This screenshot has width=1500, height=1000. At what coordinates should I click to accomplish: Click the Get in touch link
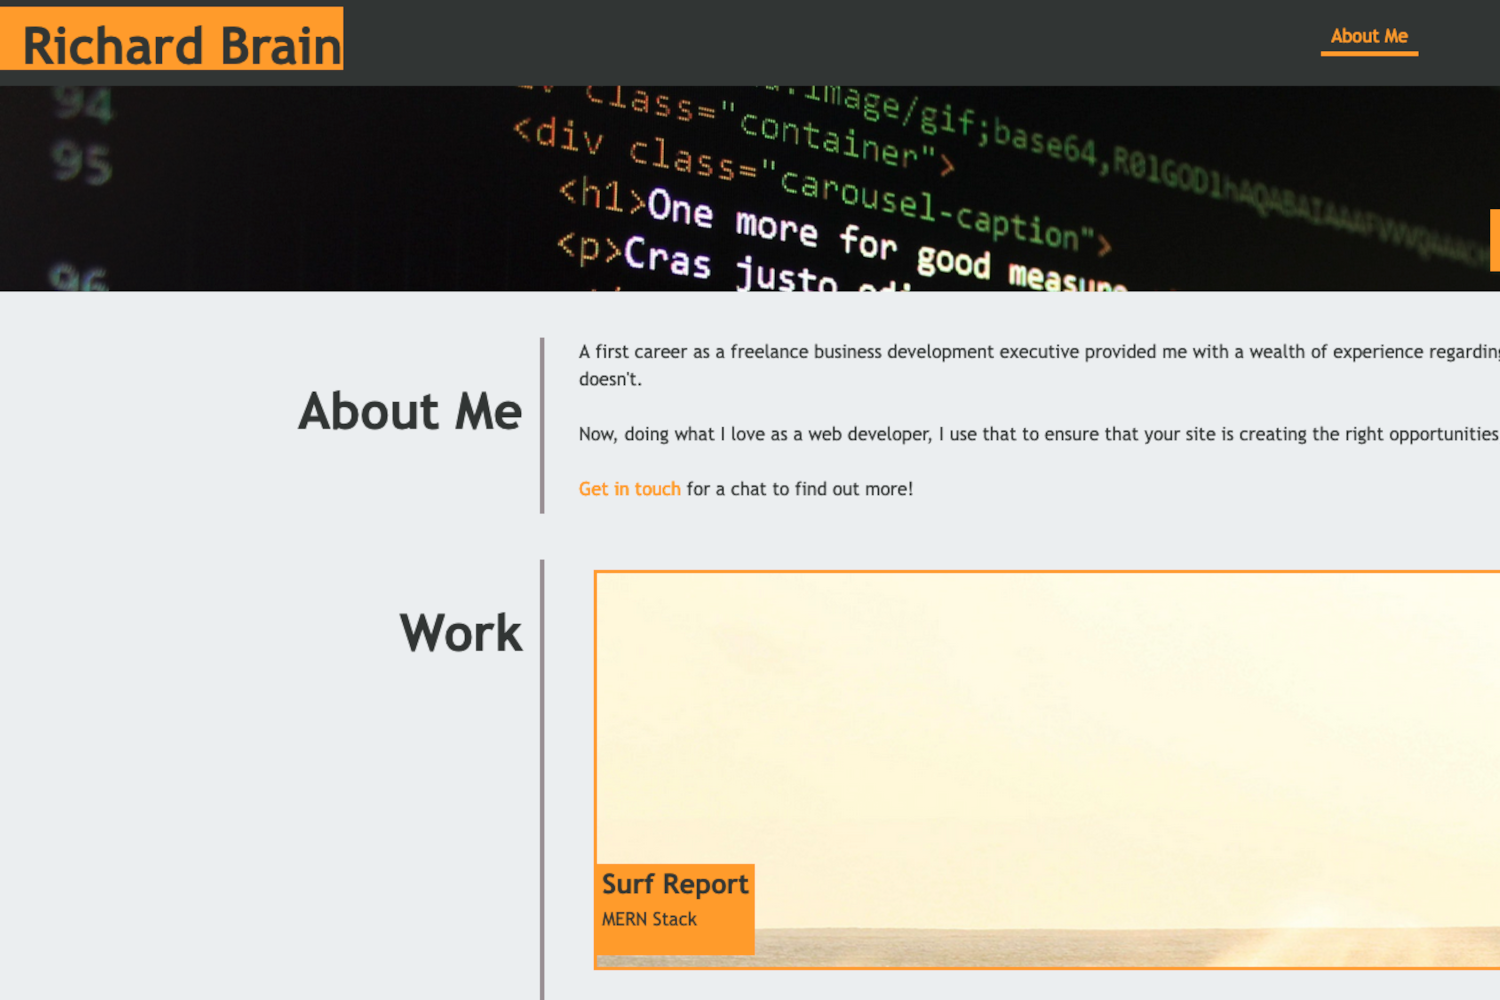(629, 489)
